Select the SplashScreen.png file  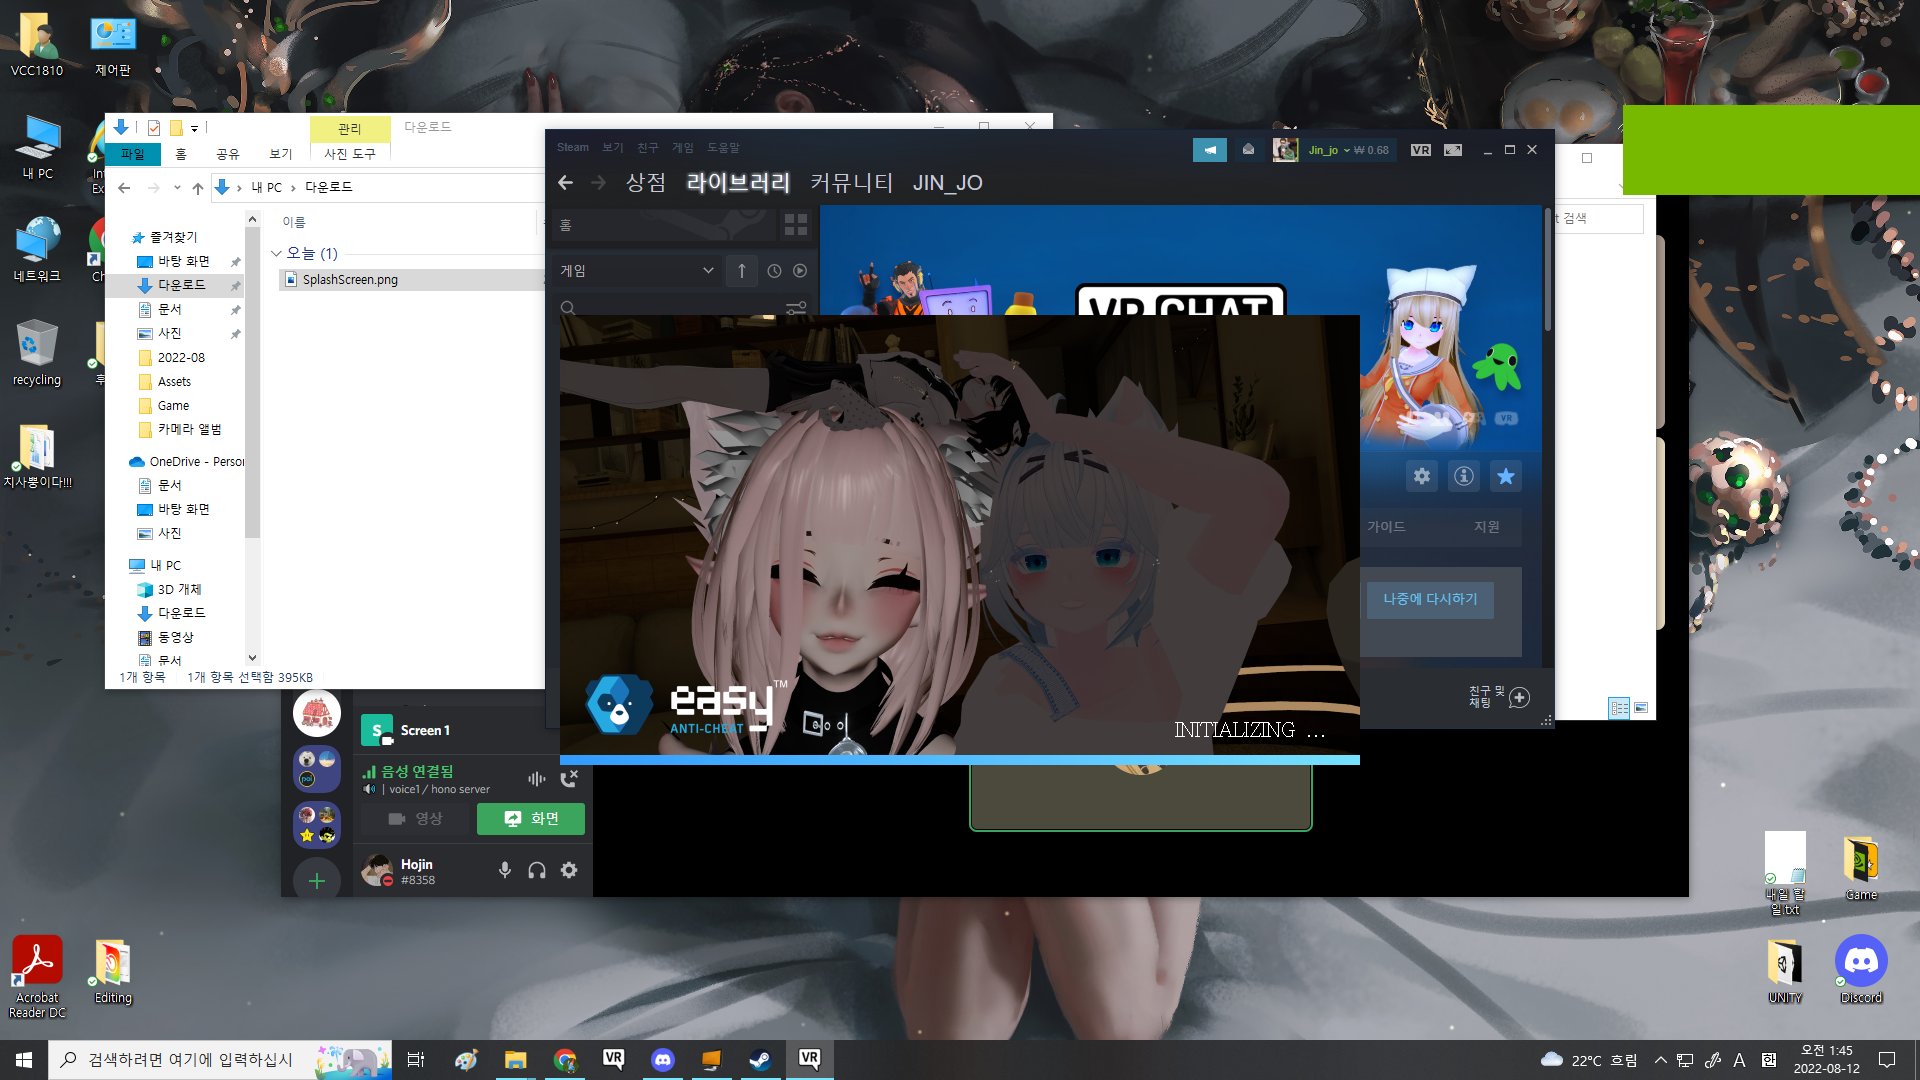tap(350, 280)
